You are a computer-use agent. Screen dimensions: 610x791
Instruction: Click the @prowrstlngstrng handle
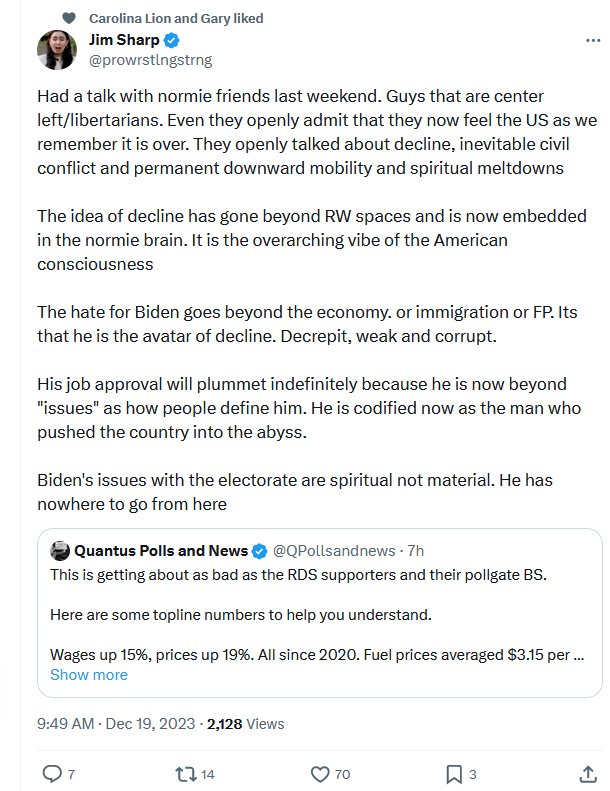coord(151,60)
